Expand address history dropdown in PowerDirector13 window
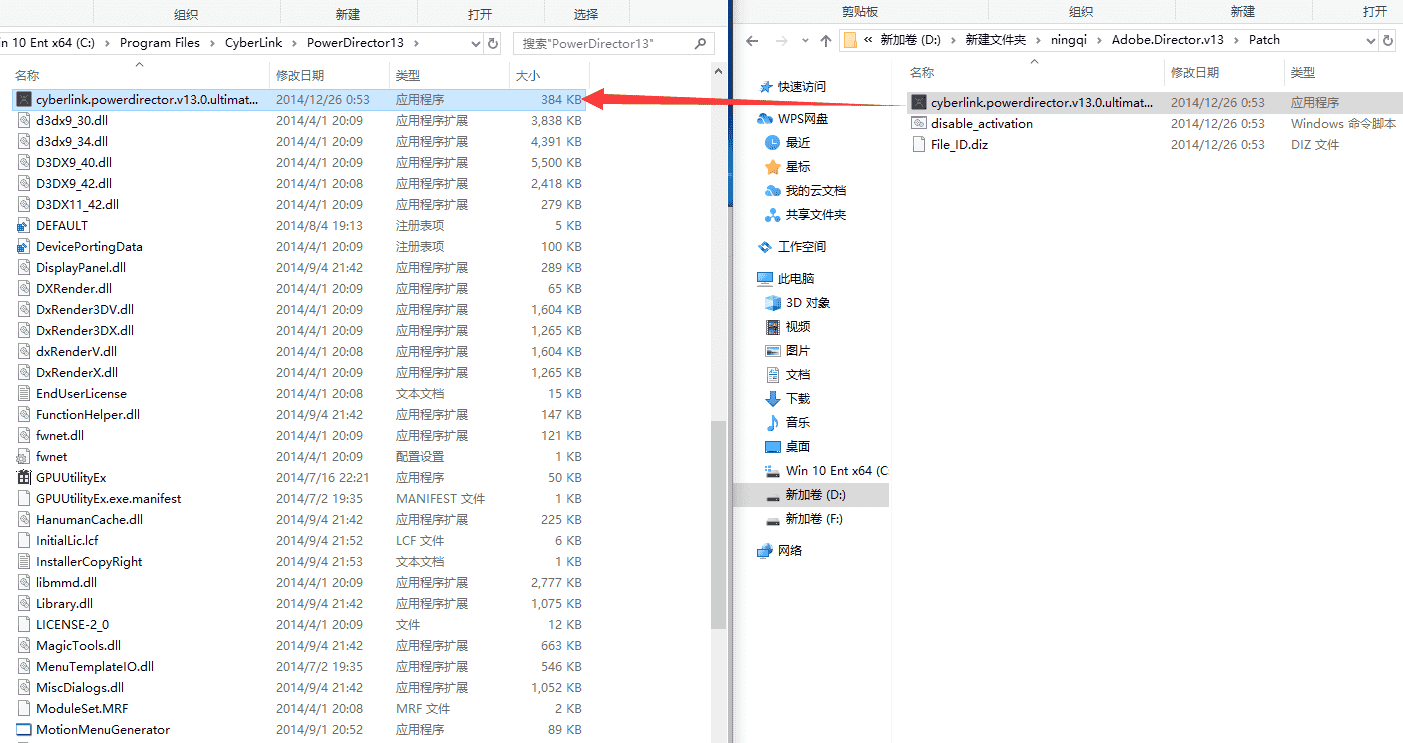The image size is (1403, 743). [x=474, y=44]
